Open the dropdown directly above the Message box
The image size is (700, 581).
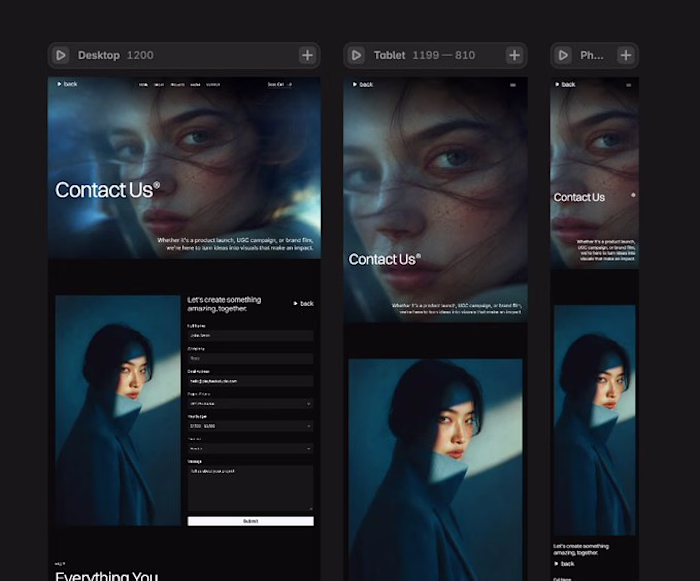tap(250, 448)
